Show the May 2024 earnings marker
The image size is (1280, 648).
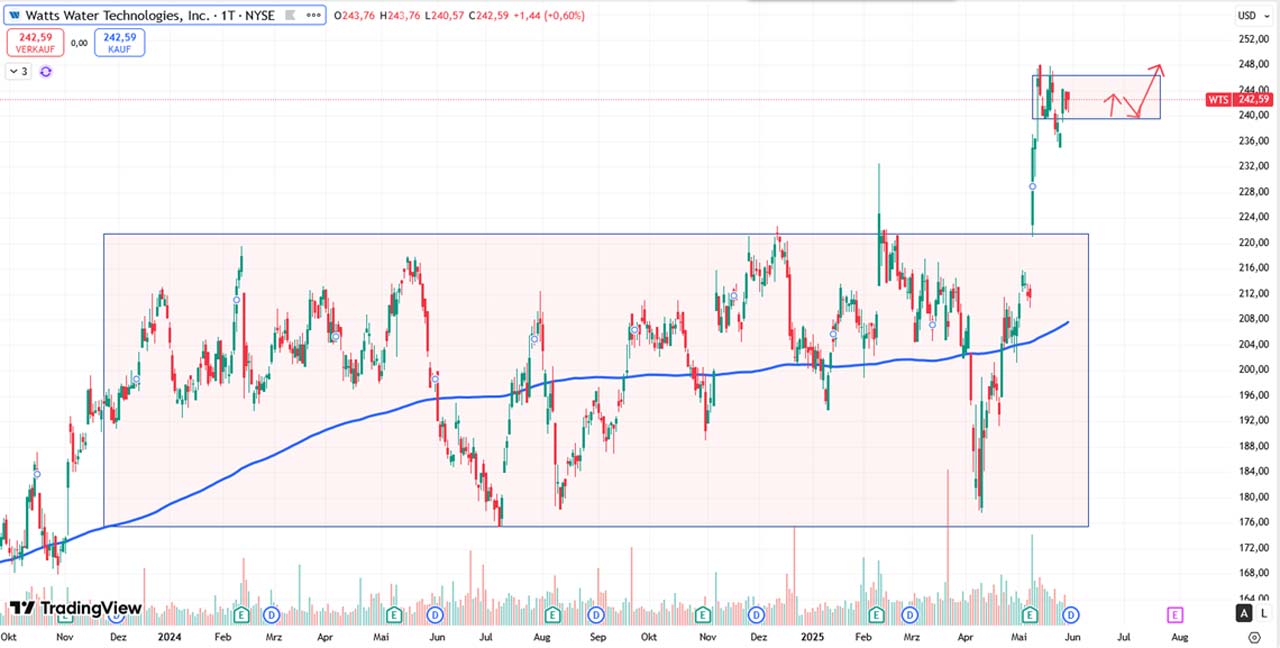(x=394, y=613)
